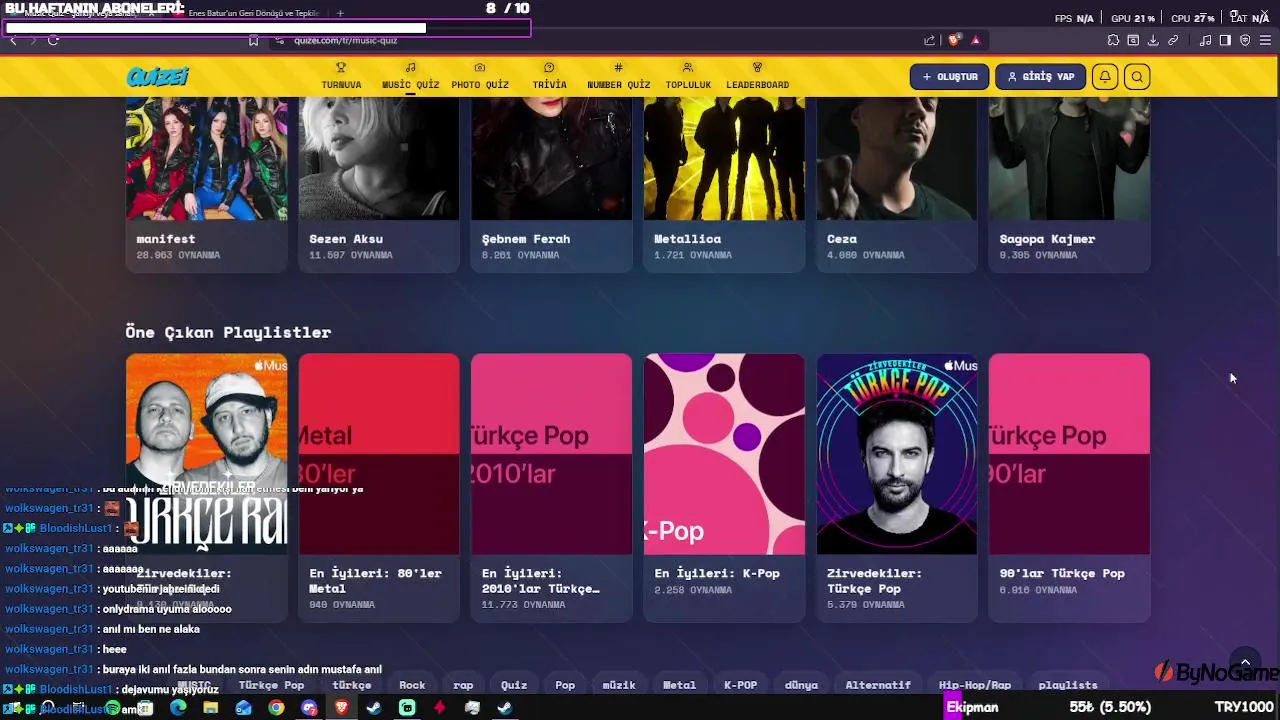Open Brave Shields lion icon
Viewport: 1280px width, 720px height.
(x=954, y=40)
